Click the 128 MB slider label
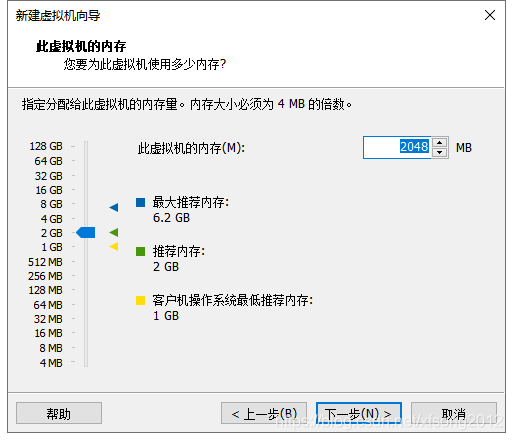513x440 pixels. click(46, 290)
